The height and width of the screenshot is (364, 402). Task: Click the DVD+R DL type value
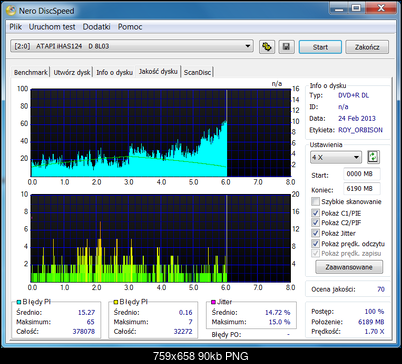(x=353, y=95)
